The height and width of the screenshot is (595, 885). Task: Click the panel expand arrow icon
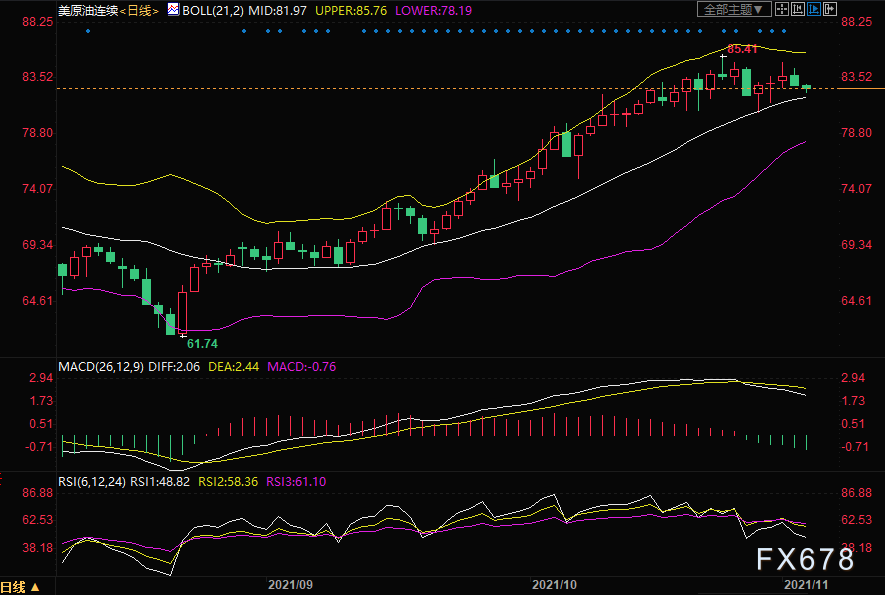tap(830, 9)
